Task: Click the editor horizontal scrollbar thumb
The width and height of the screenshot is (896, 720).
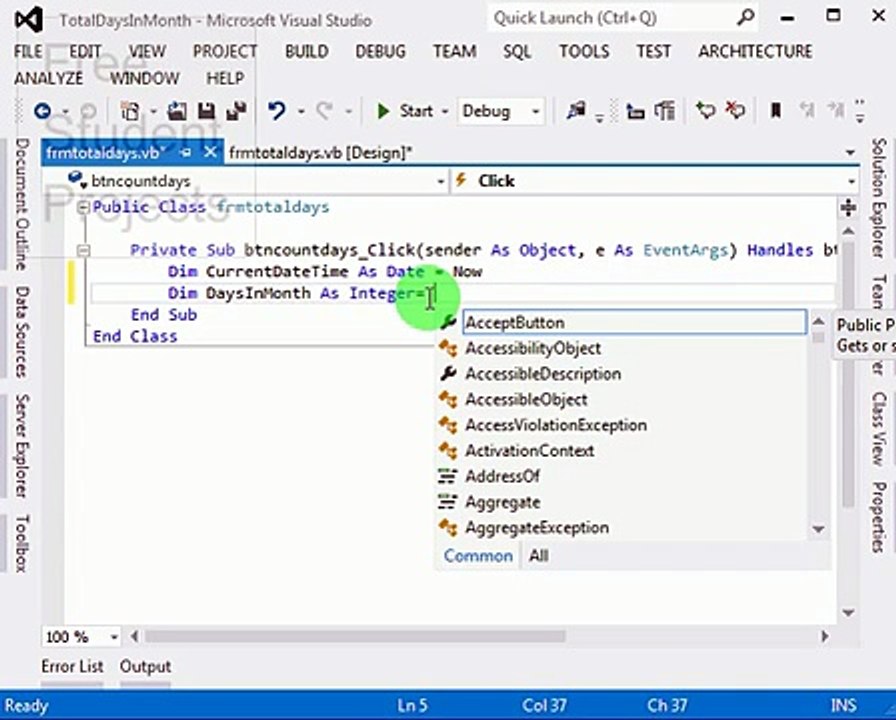Action: (x=354, y=636)
